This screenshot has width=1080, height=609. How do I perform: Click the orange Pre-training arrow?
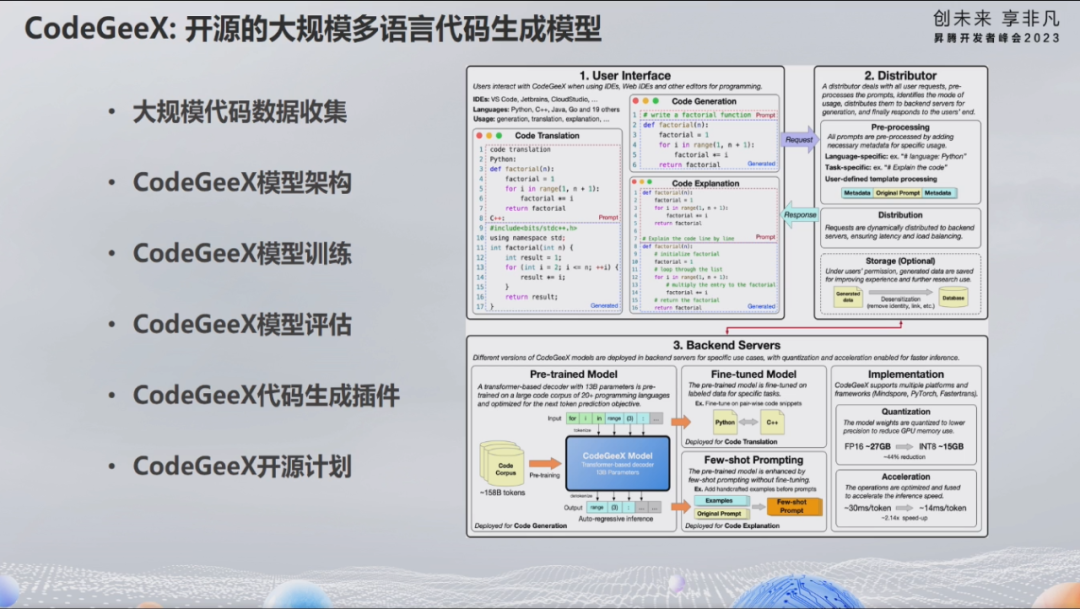[545, 463]
